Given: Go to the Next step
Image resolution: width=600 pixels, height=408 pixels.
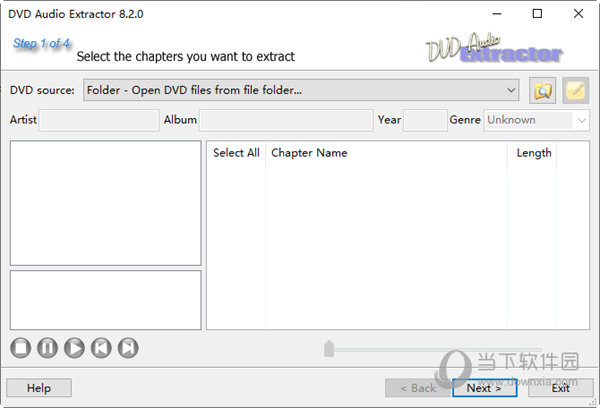Looking at the screenshot, I should click(484, 388).
